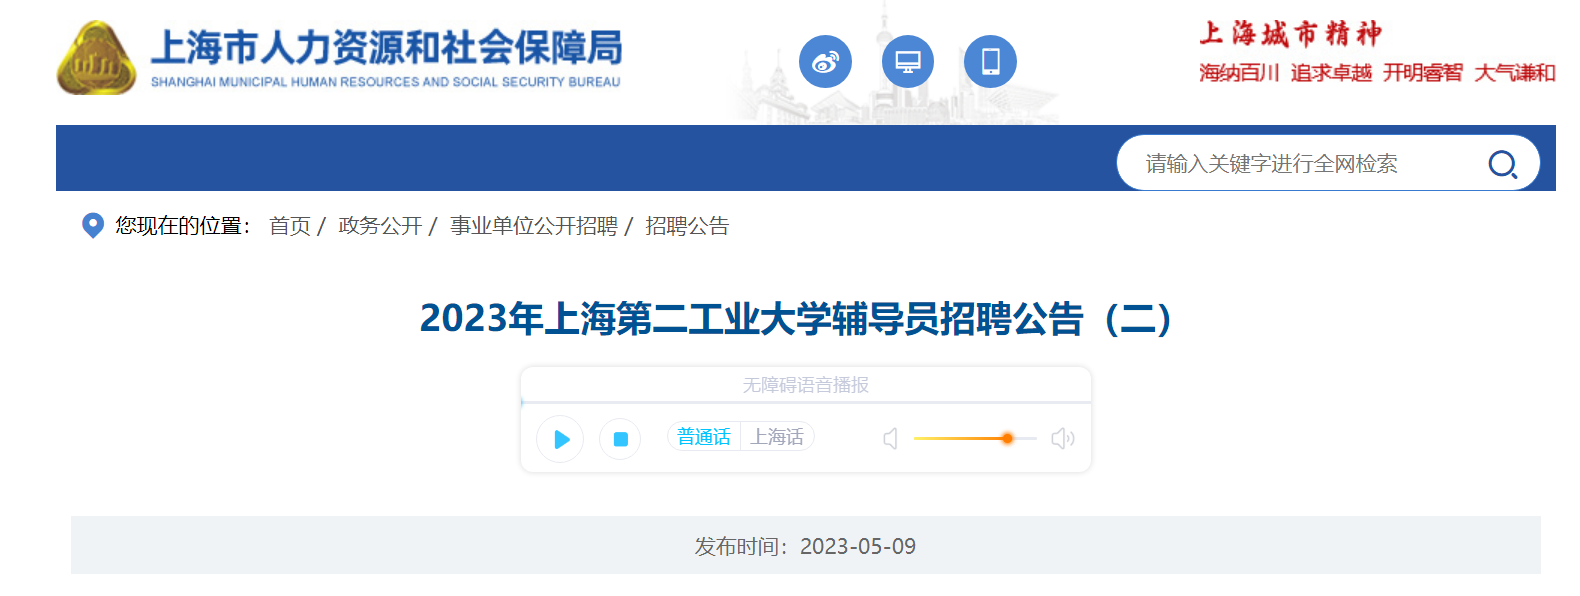Click the 大气谦和 slogan text
The height and width of the screenshot is (596, 1580).
pyautogui.click(x=1515, y=73)
